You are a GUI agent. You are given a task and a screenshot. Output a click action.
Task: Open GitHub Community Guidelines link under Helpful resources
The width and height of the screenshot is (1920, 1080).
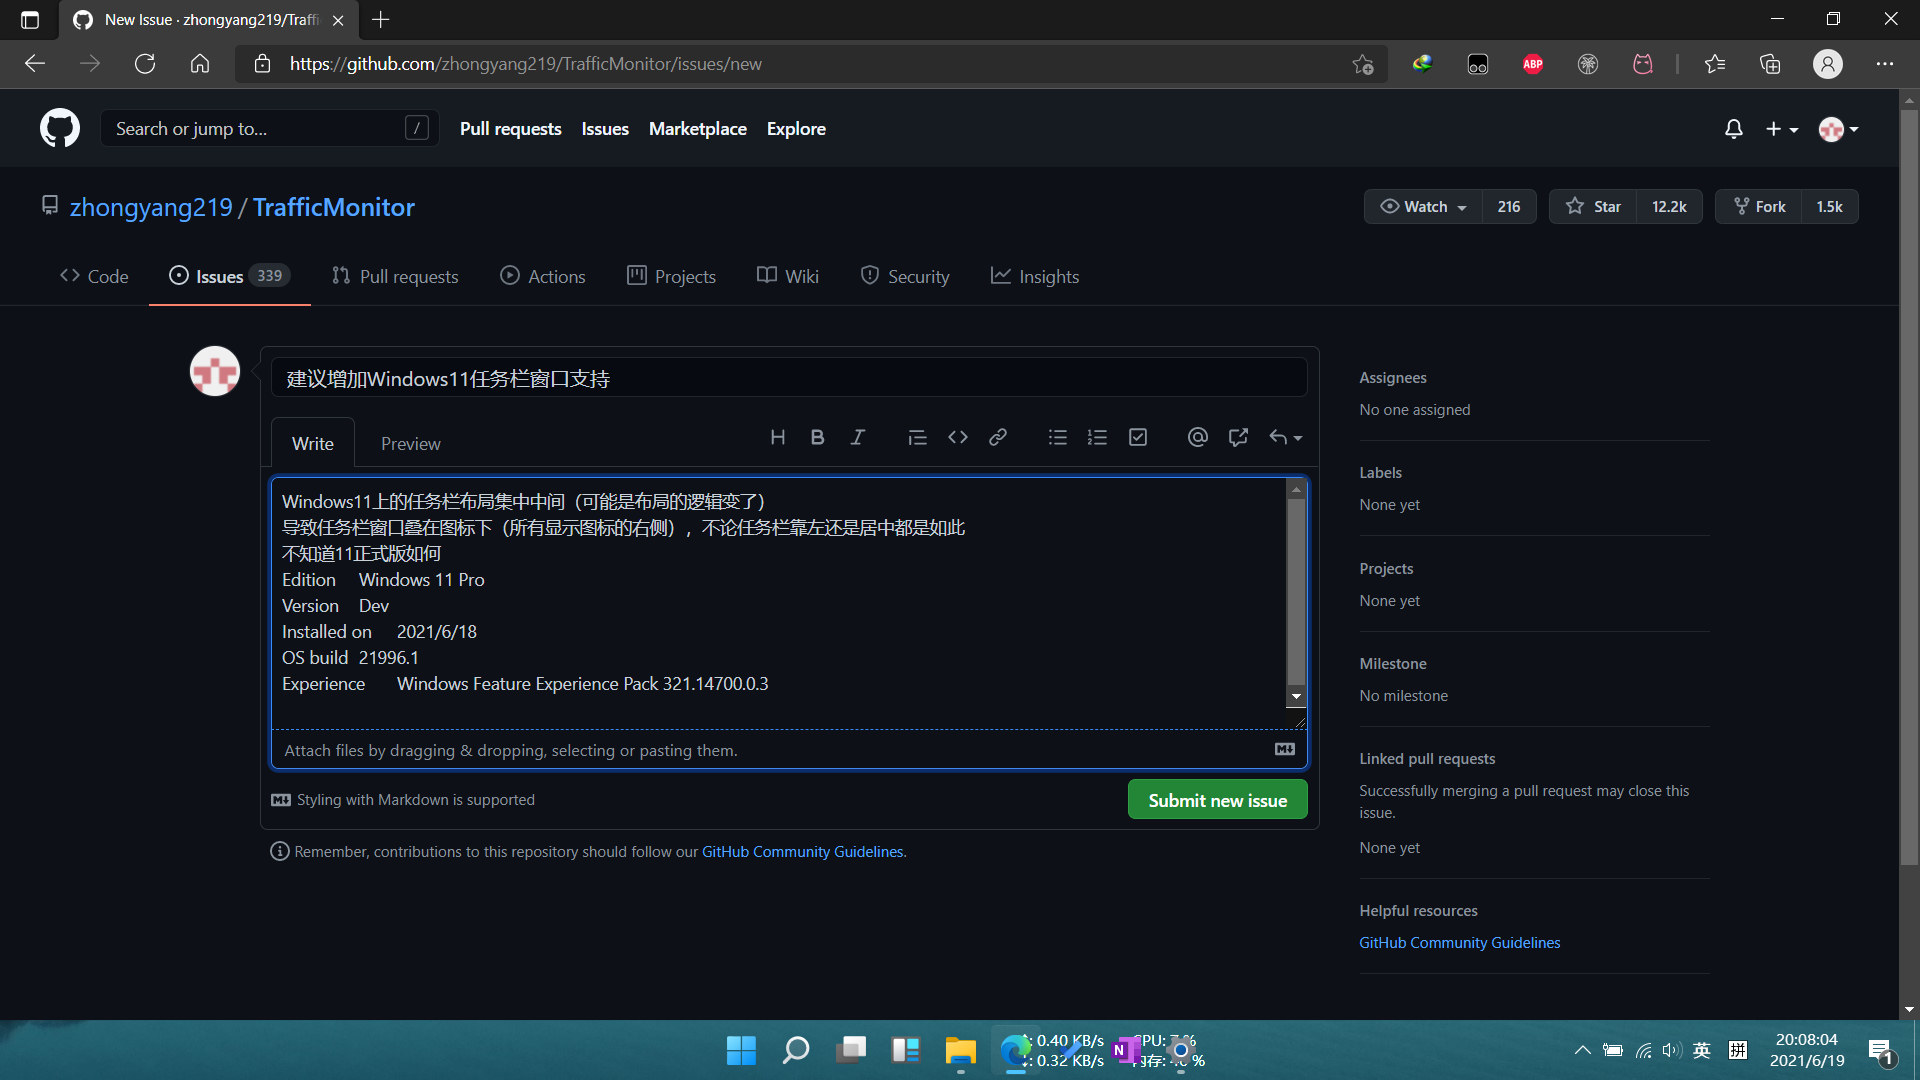click(1459, 942)
